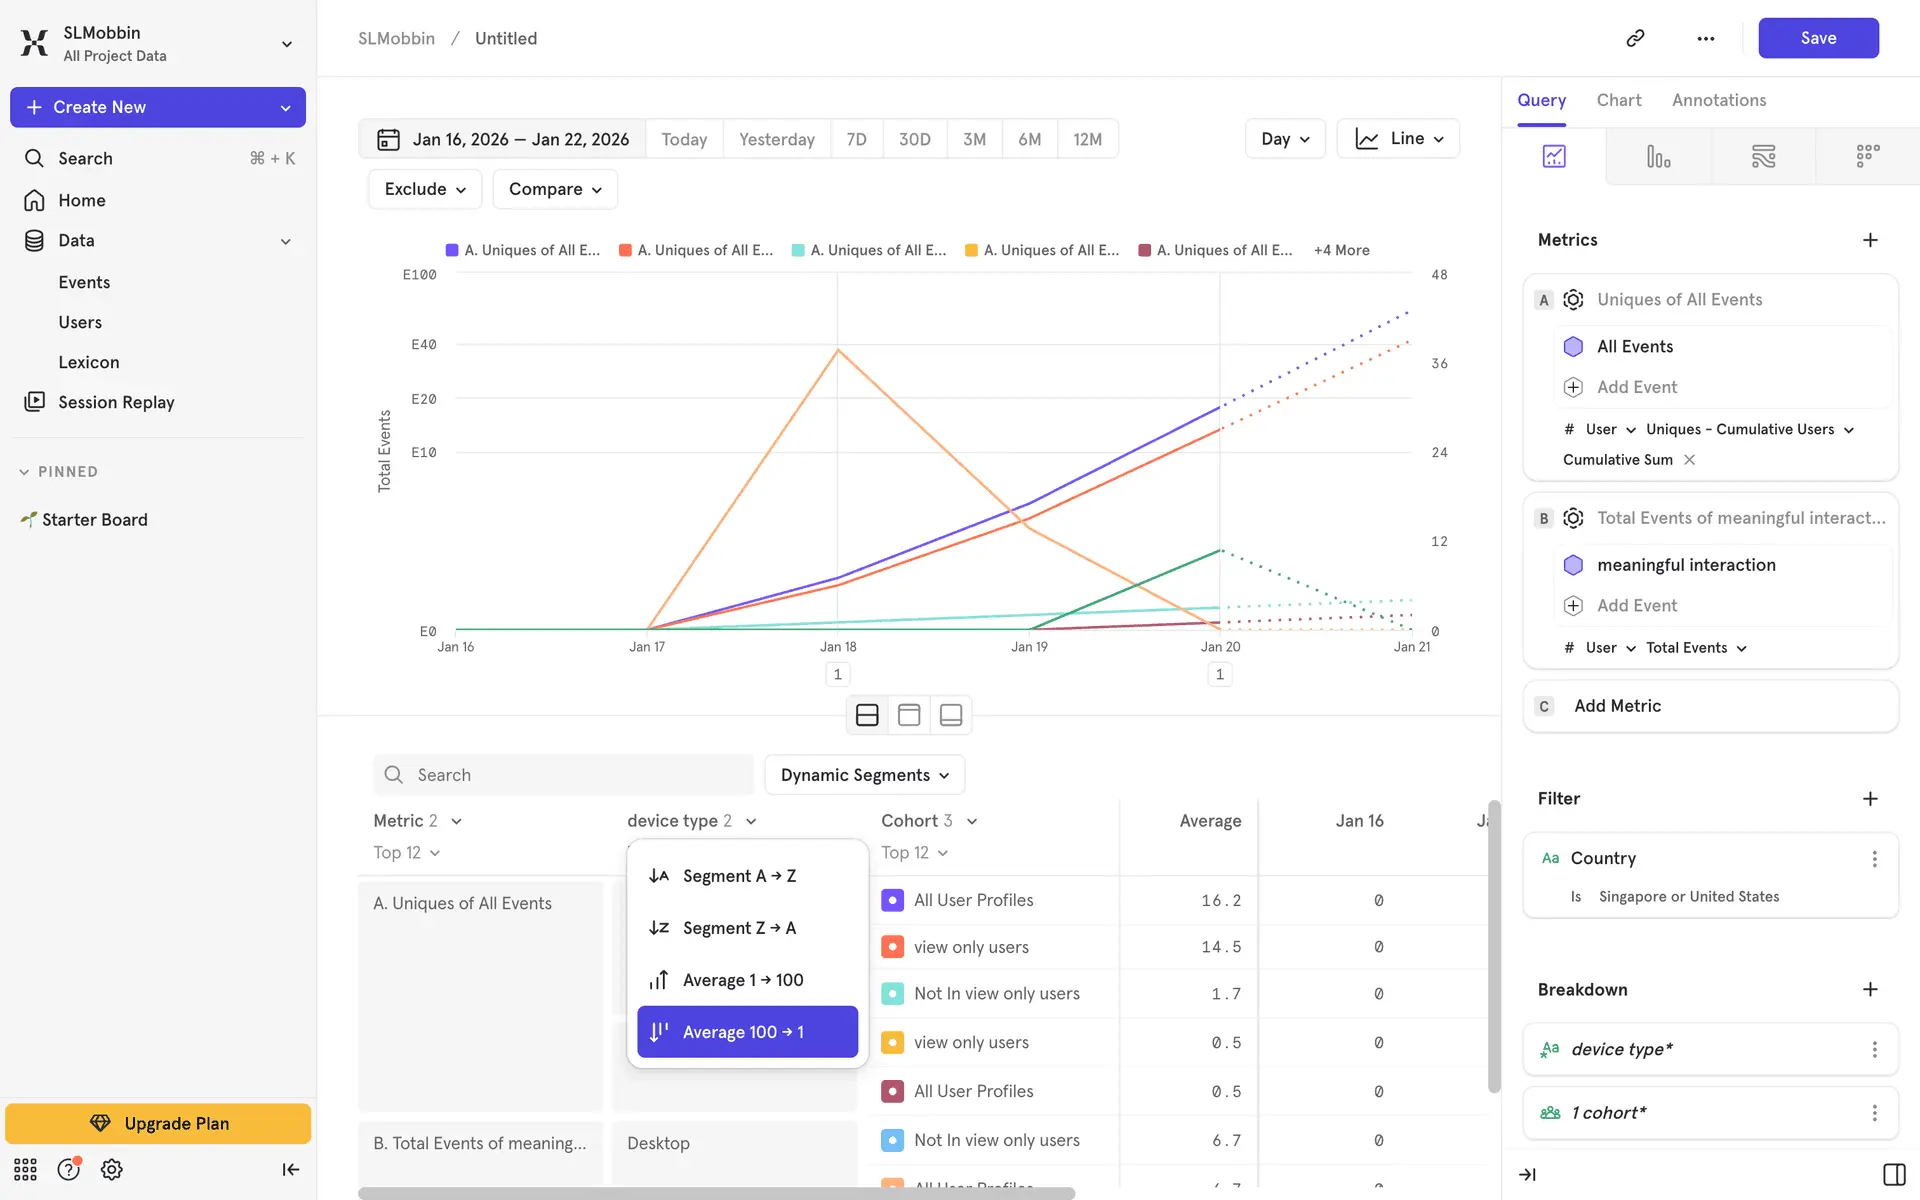Click the copy link icon in header
Viewport: 1920px width, 1200px height.
(x=1635, y=38)
